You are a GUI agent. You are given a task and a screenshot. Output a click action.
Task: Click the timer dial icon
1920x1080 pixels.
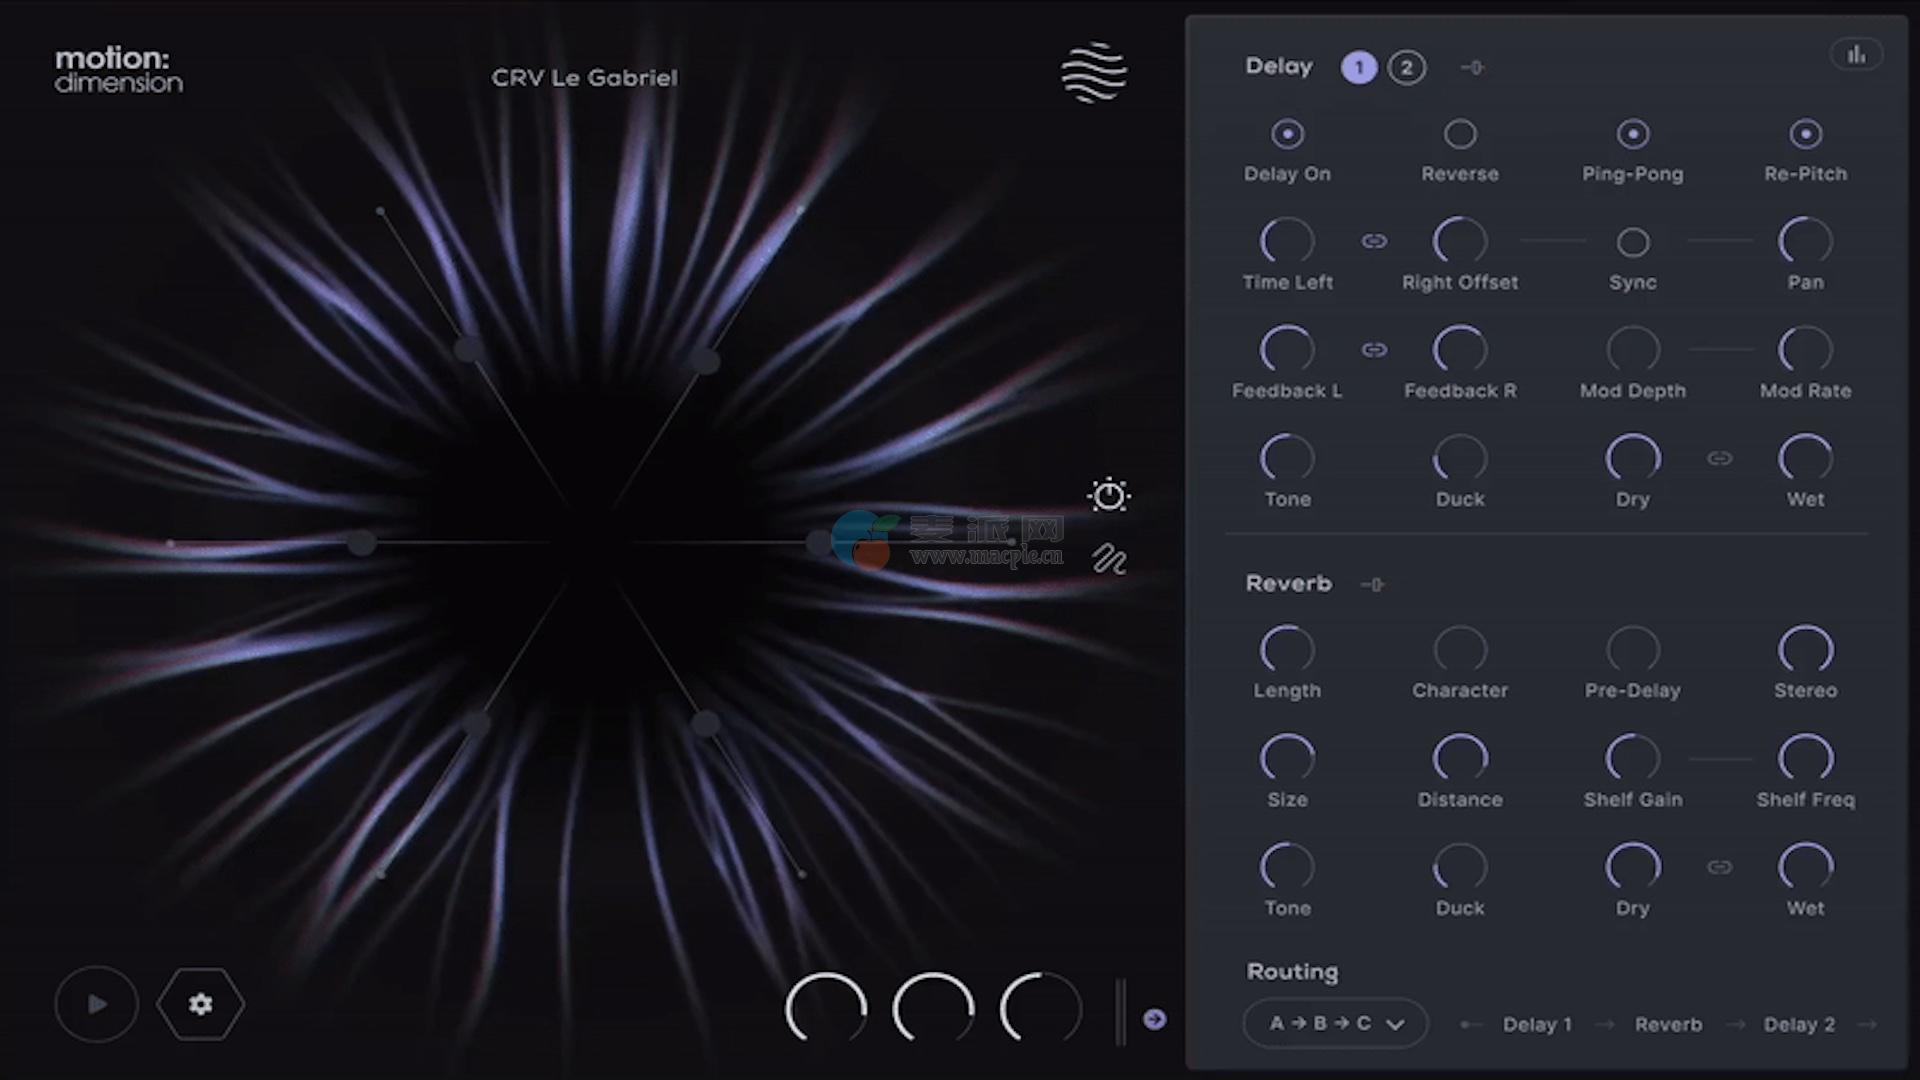(x=1109, y=495)
